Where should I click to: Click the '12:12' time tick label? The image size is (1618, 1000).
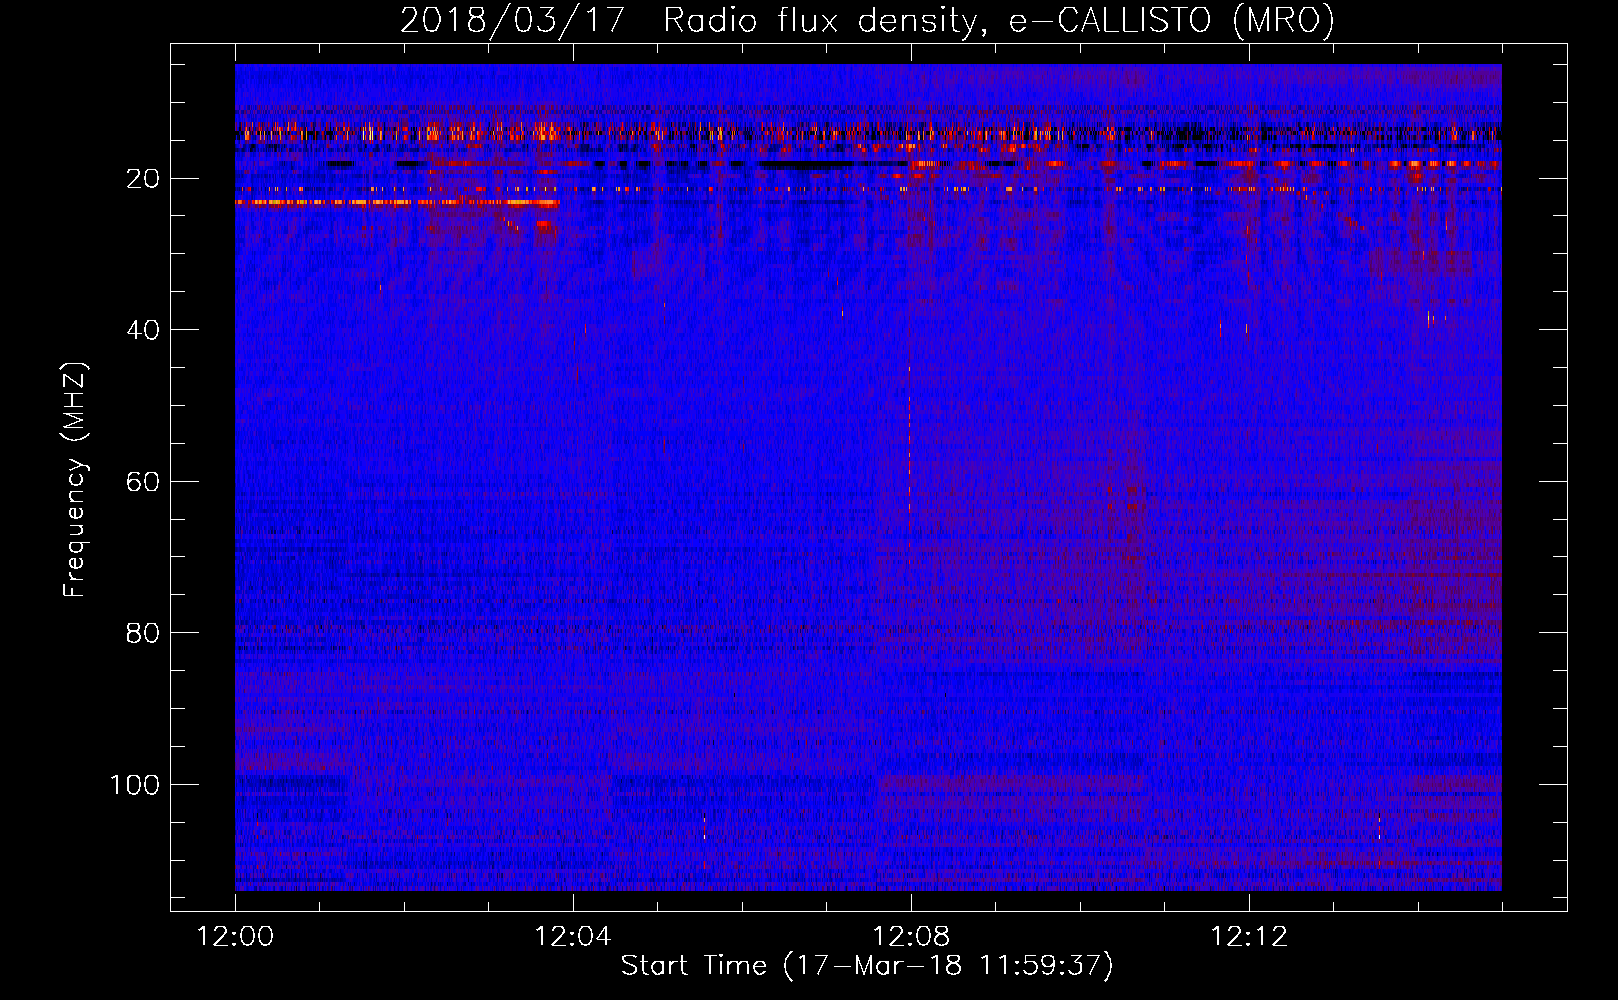coord(1249,937)
